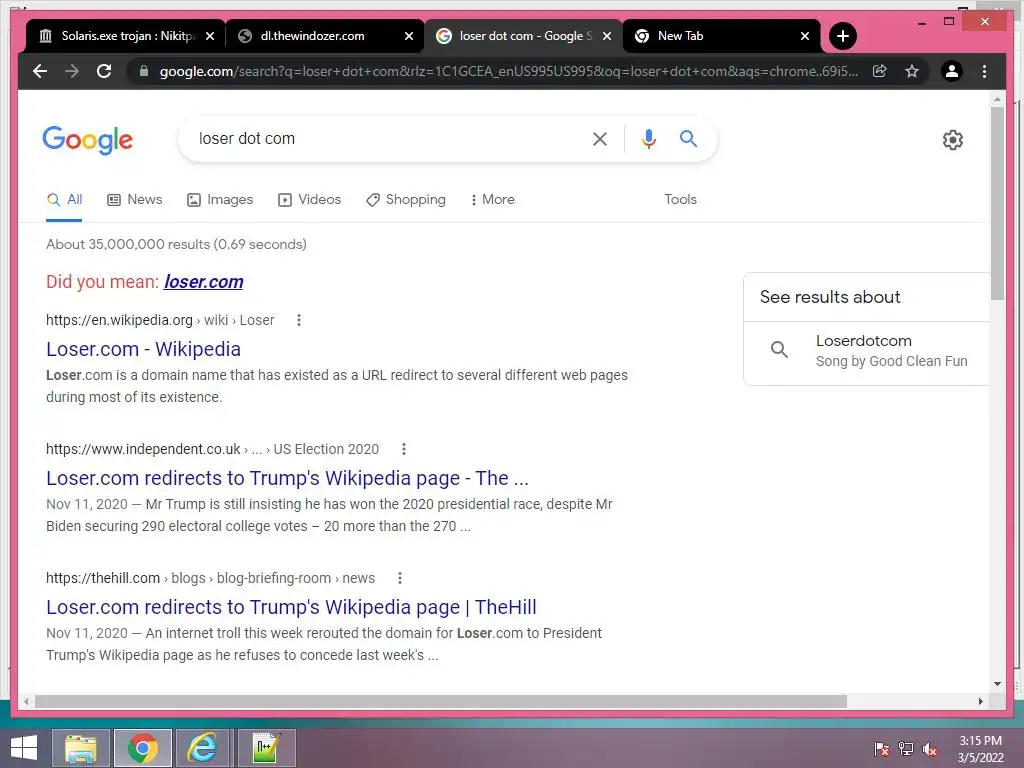Open TheHill Loser.com article
1024x768 pixels.
point(291,607)
